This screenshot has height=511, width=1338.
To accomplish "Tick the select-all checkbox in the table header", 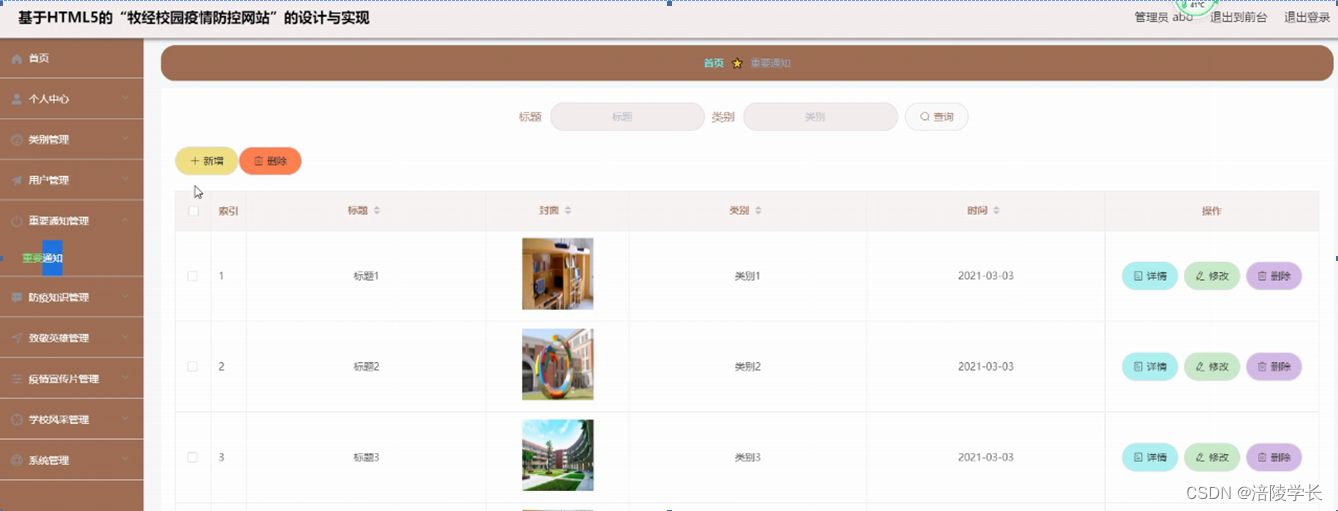I will 193,211.
